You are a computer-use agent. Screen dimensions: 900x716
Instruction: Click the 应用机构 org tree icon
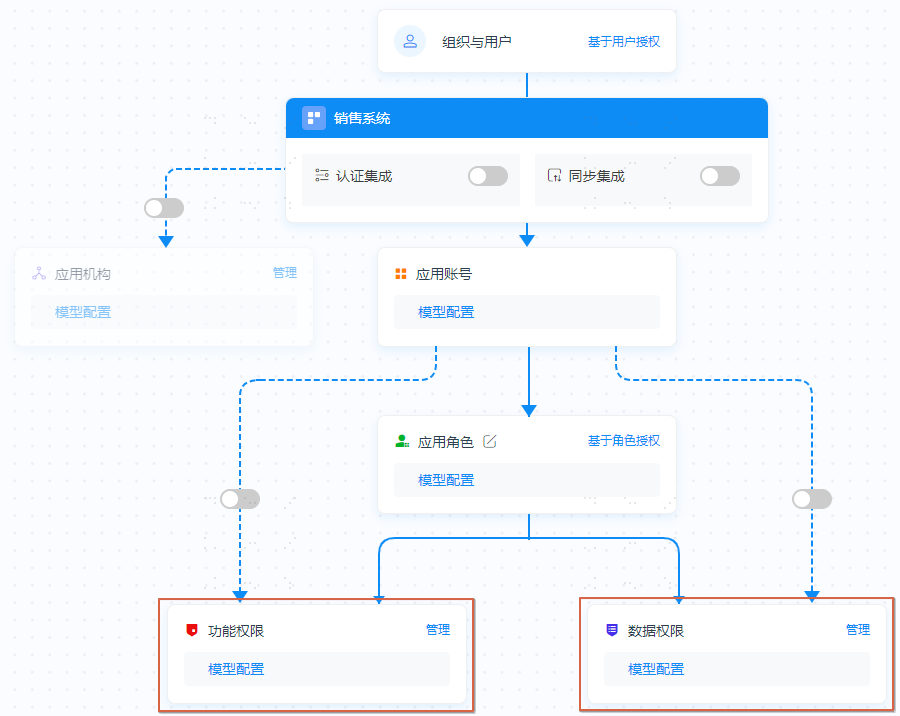coord(39,274)
